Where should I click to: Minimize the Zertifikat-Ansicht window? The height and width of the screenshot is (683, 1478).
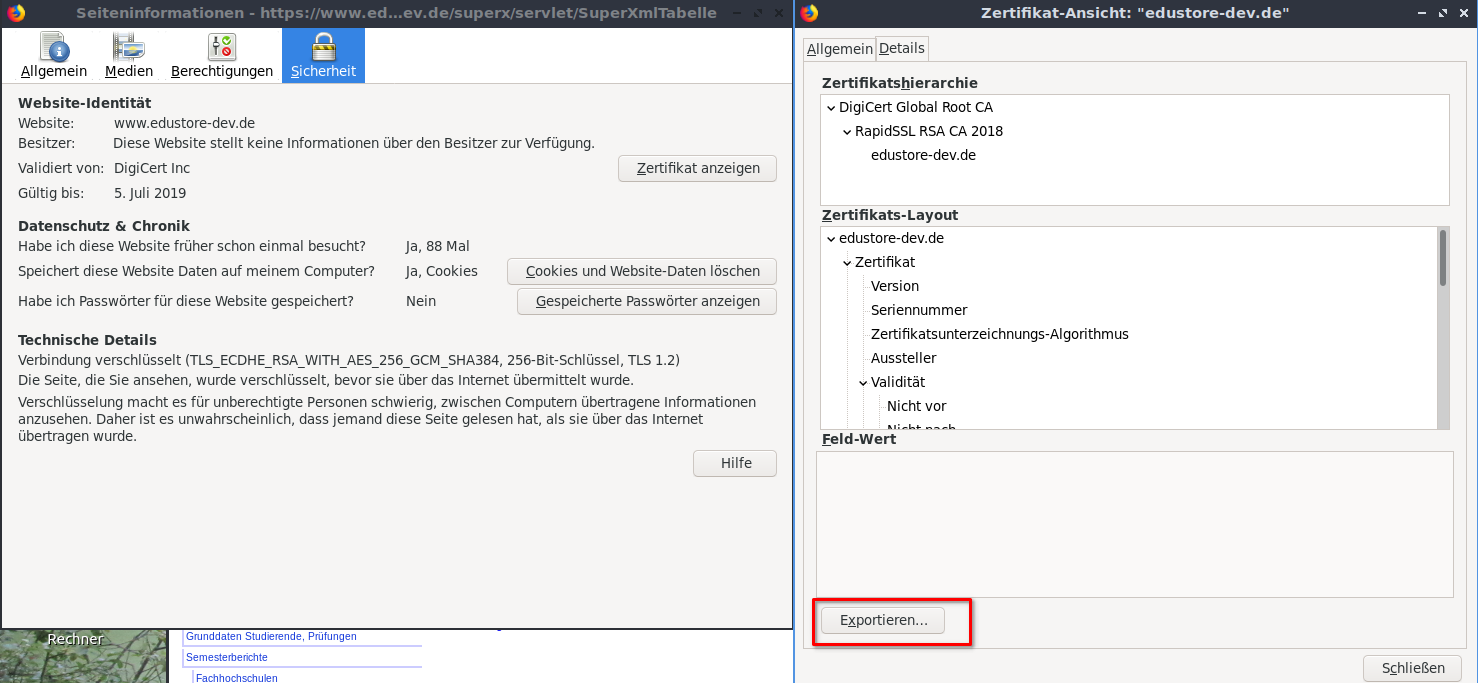click(x=1423, y=13)
